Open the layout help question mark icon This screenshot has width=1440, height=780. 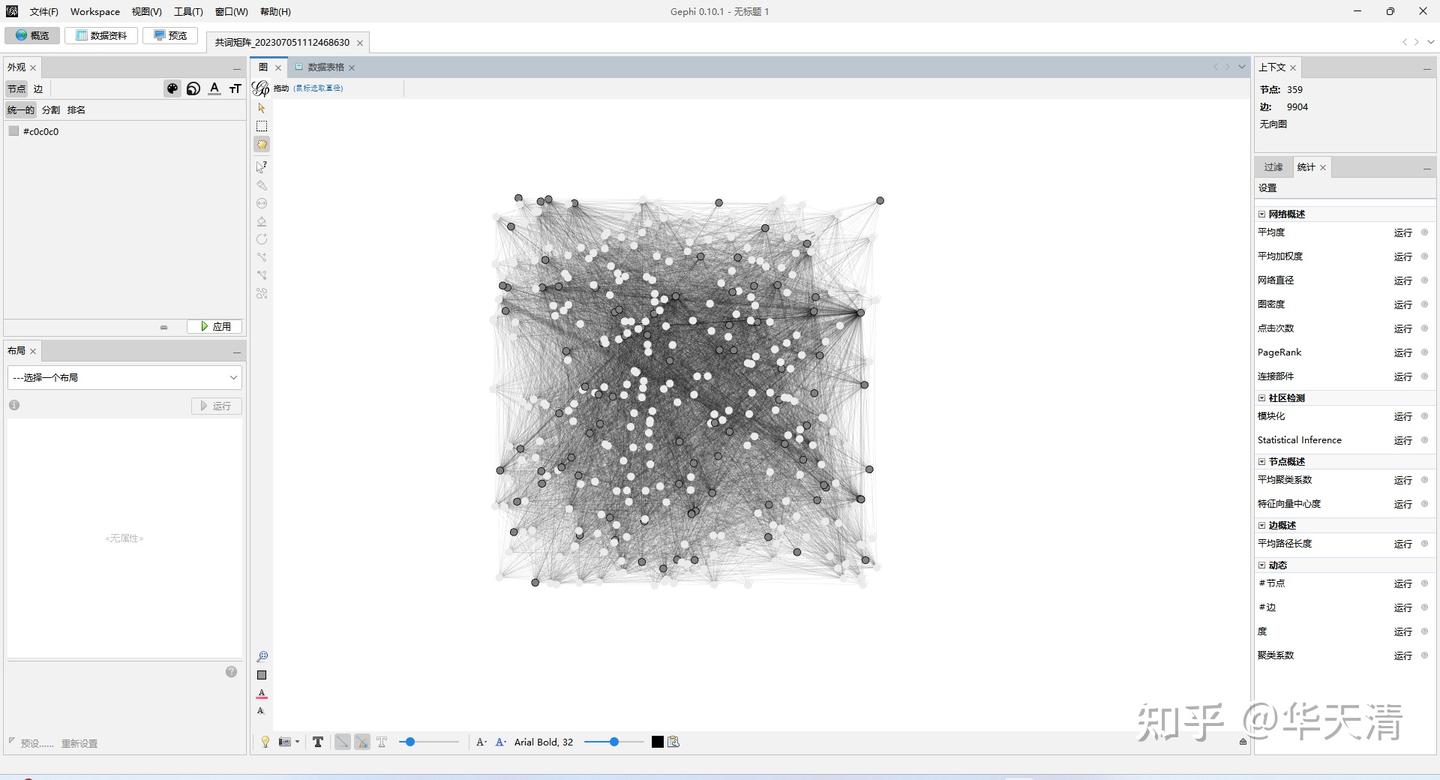[x=232, y=672]
